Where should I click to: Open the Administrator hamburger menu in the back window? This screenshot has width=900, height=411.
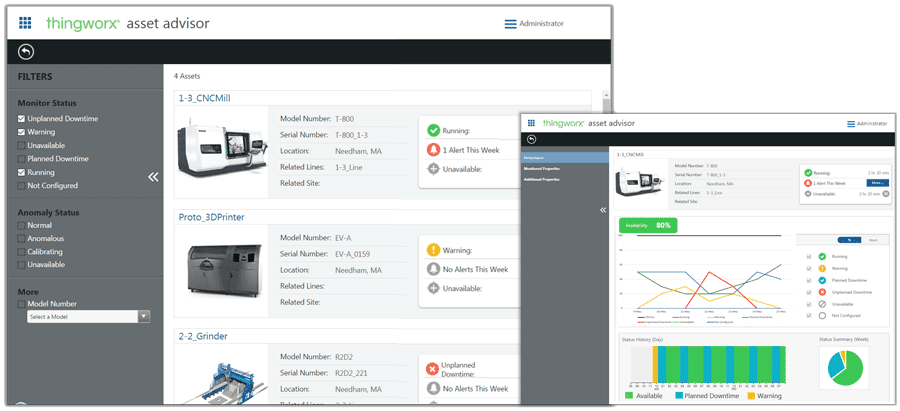click(510, 24)
